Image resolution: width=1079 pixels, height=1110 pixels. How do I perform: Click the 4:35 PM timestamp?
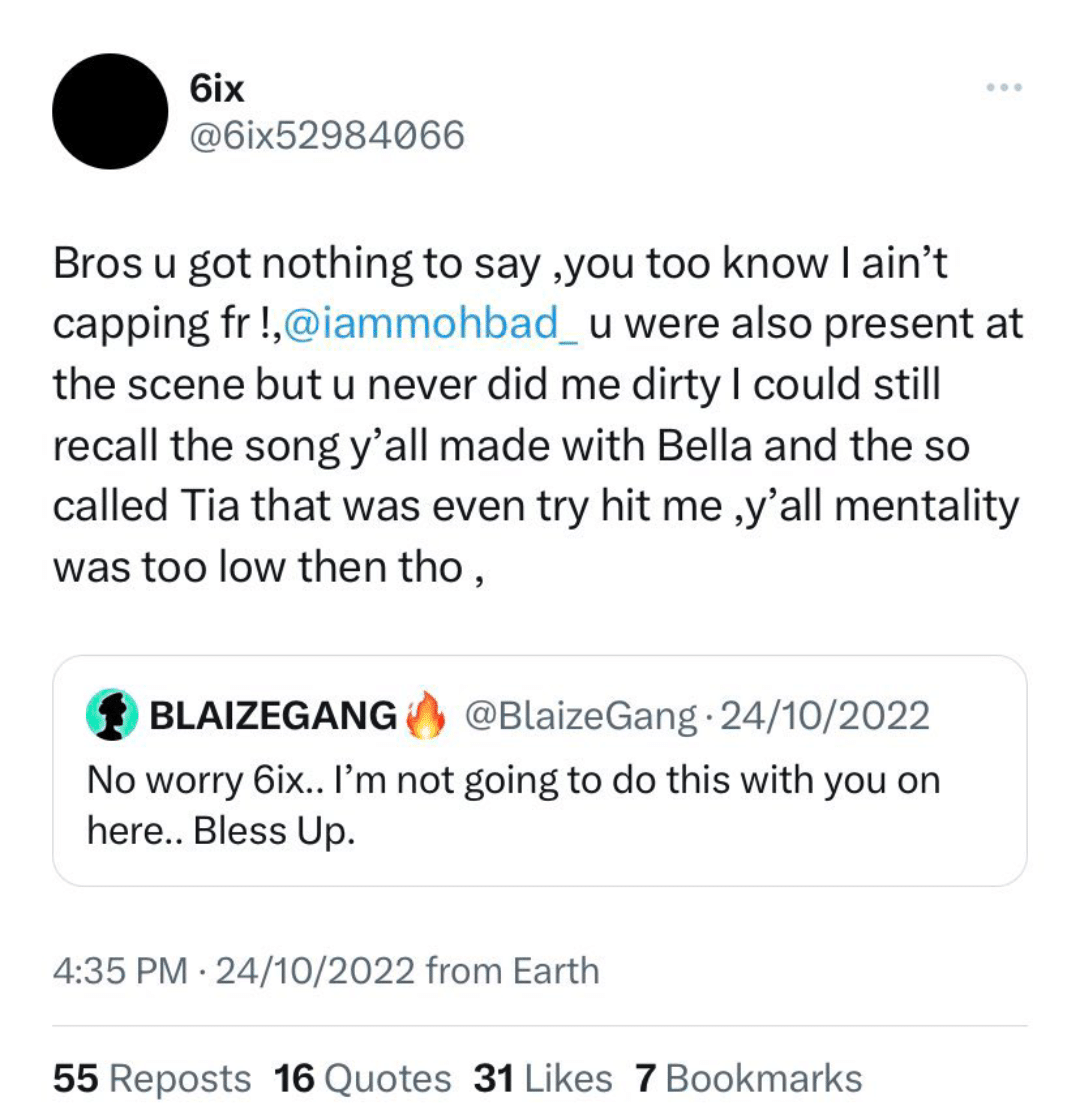pyautogui.click(x=119, y=971)
